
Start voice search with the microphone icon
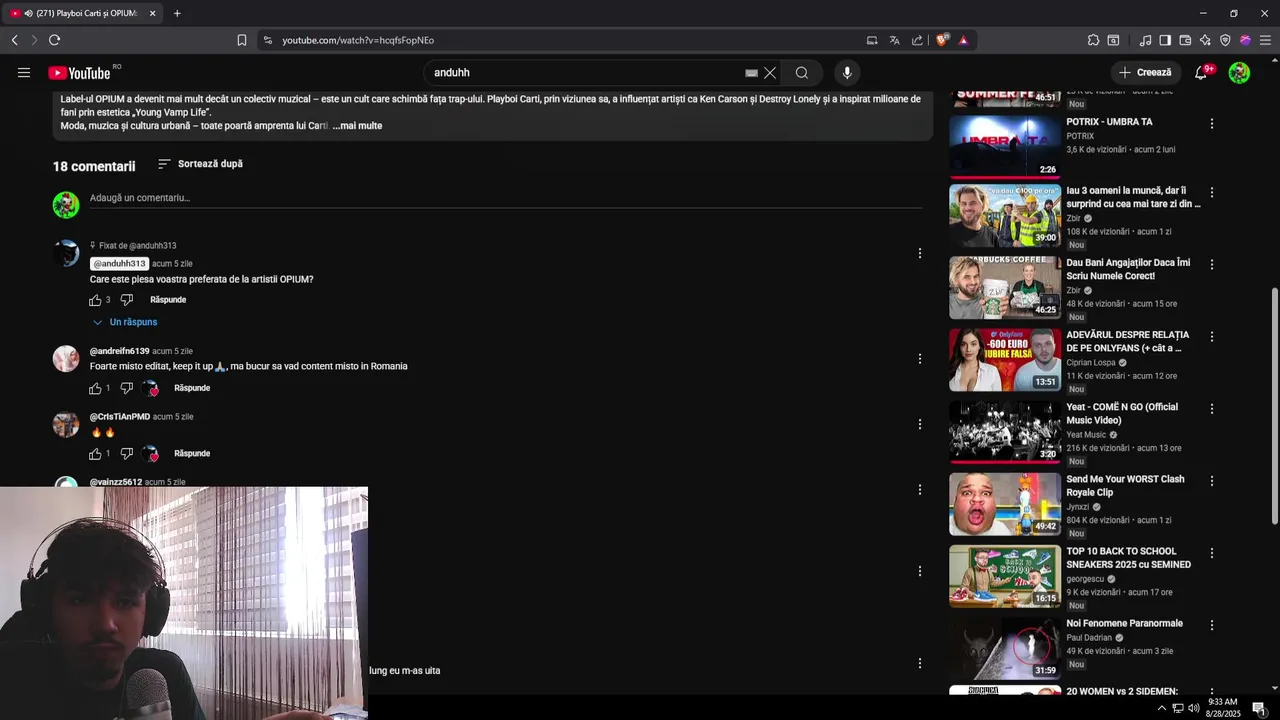pos(847,73)
